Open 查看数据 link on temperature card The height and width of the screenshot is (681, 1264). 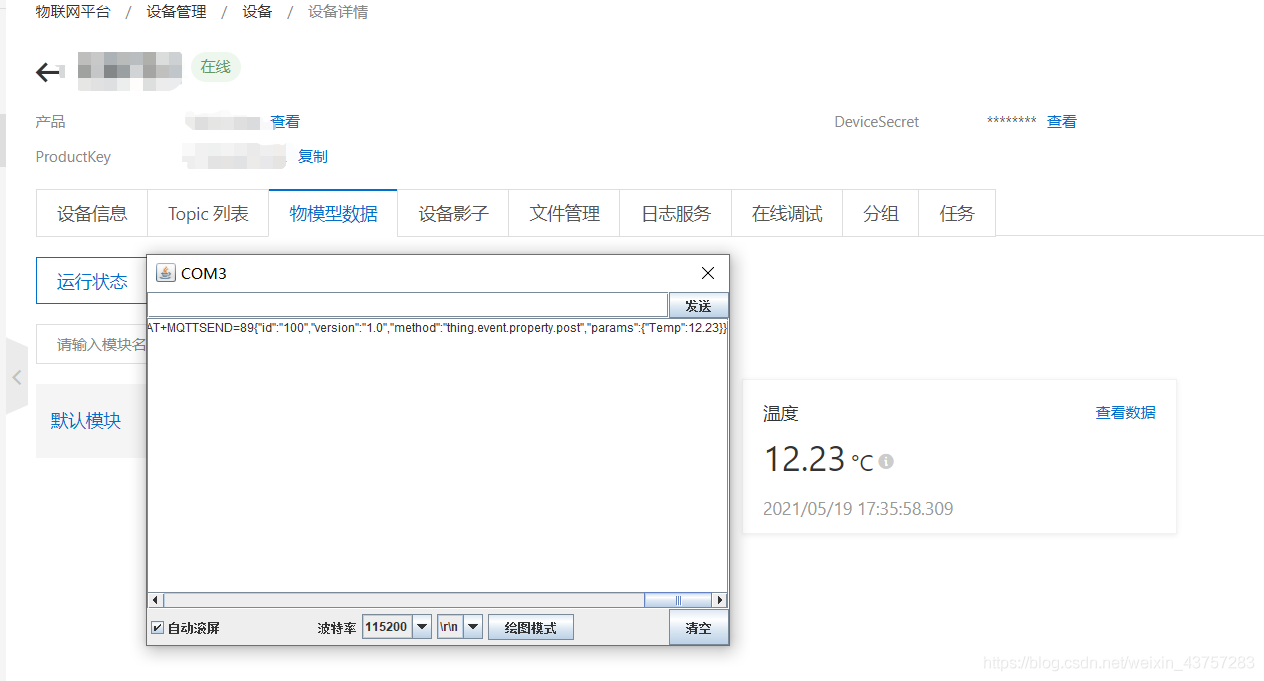1126,412
